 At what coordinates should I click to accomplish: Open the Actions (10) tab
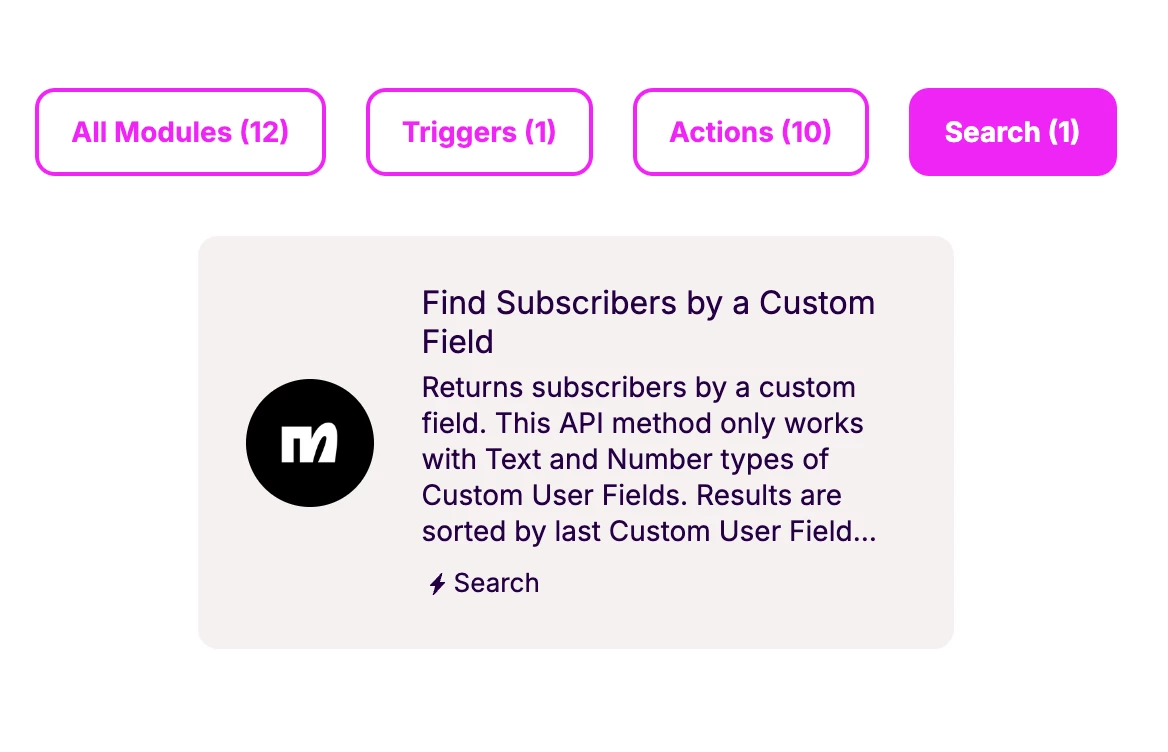tap(750, 132)
